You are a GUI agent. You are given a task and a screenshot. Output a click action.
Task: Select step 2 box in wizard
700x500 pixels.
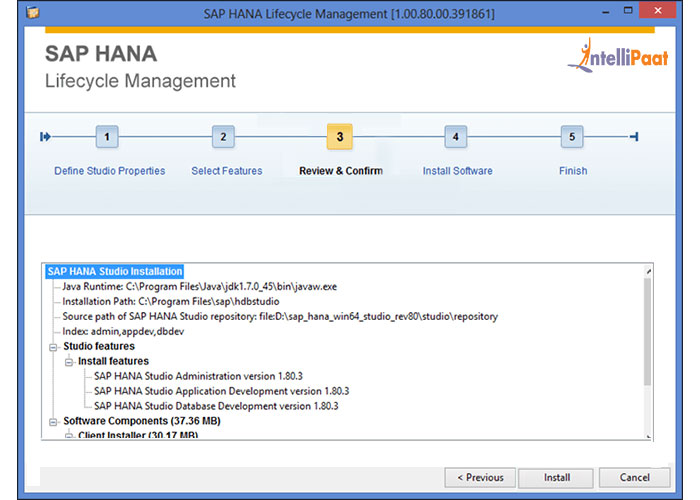[x=223, y=137]
